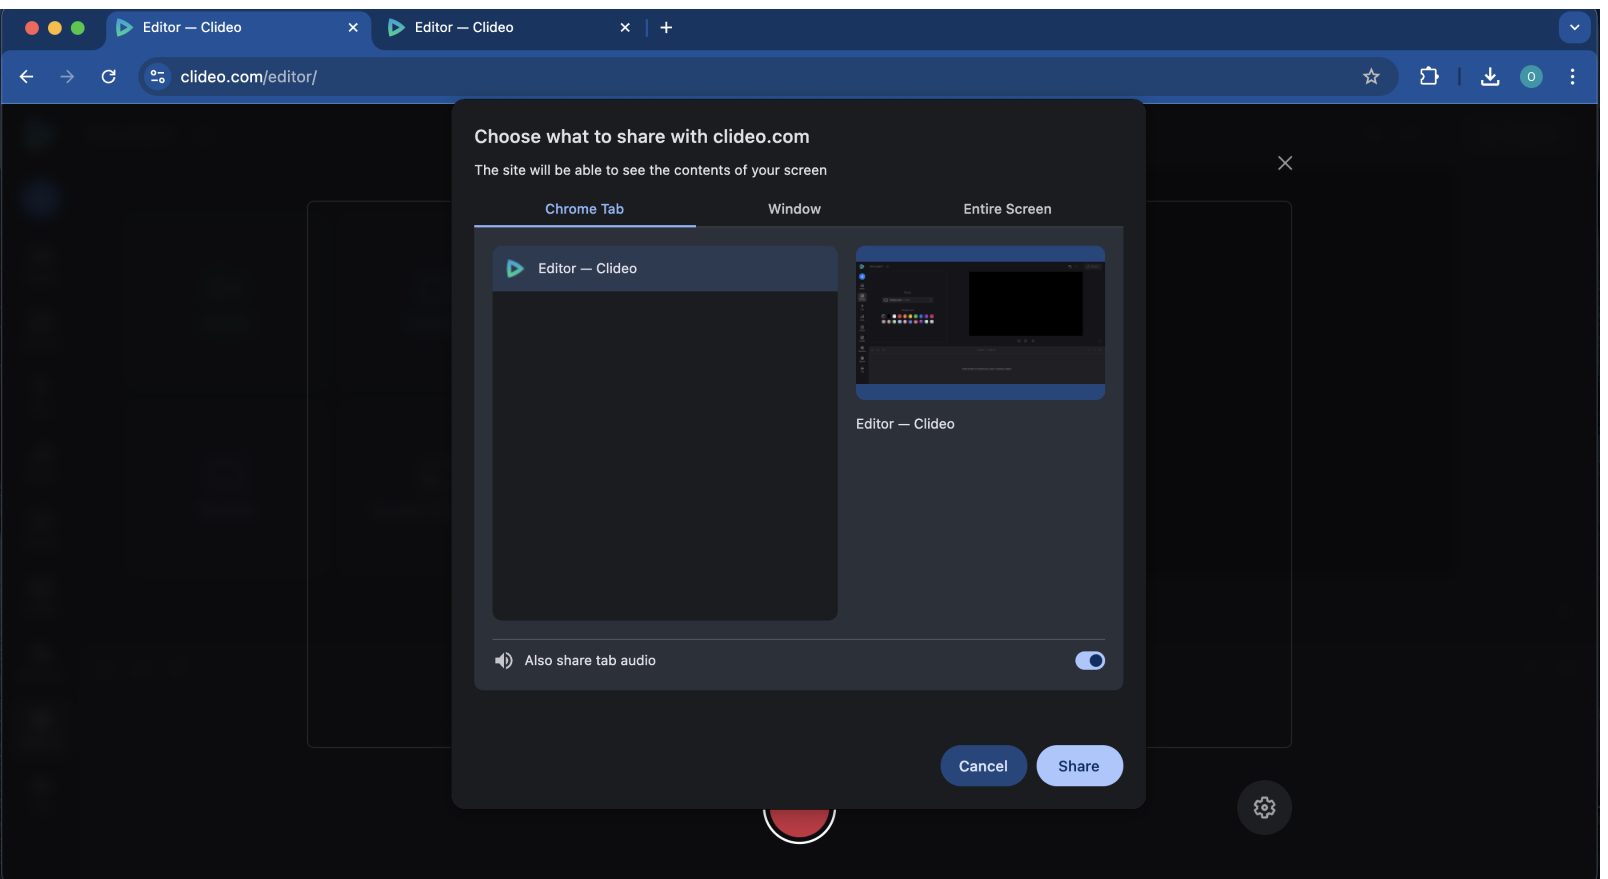Viewport: 1608px width, 879px height.
Task: Reload the clideo.com page
Action: [109, 77]
